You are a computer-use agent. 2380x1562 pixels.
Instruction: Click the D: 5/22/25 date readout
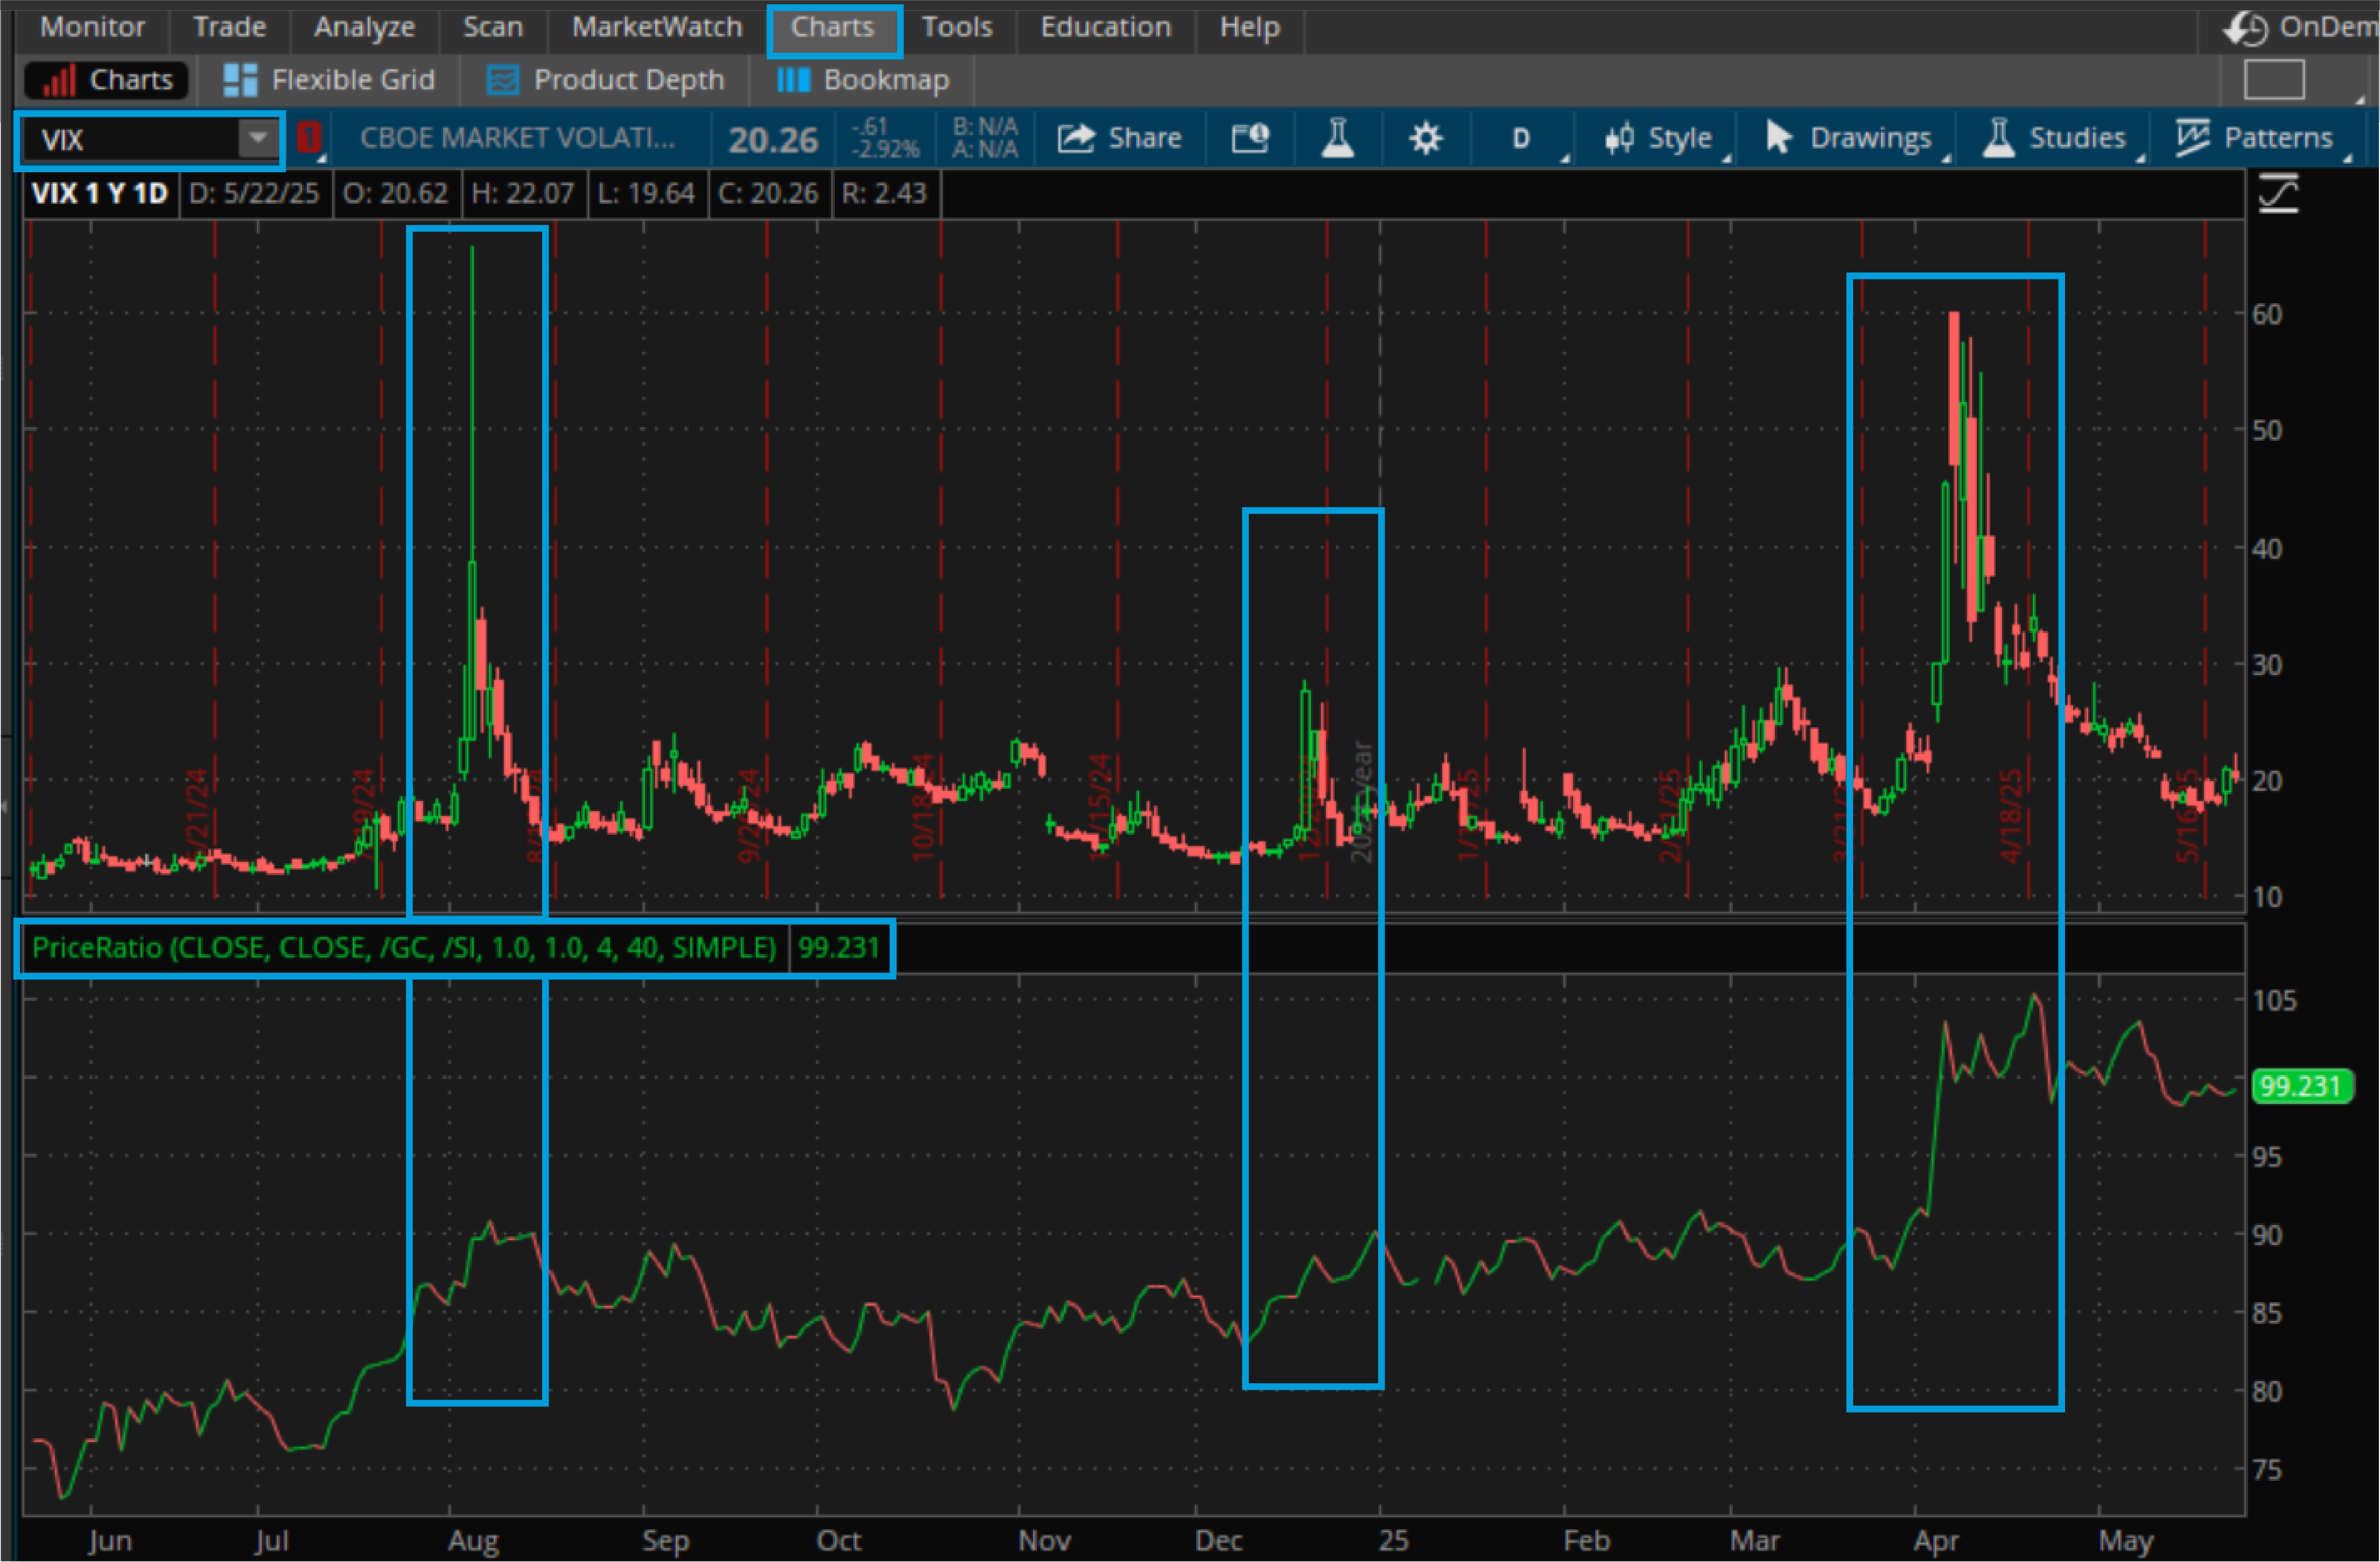254,193
